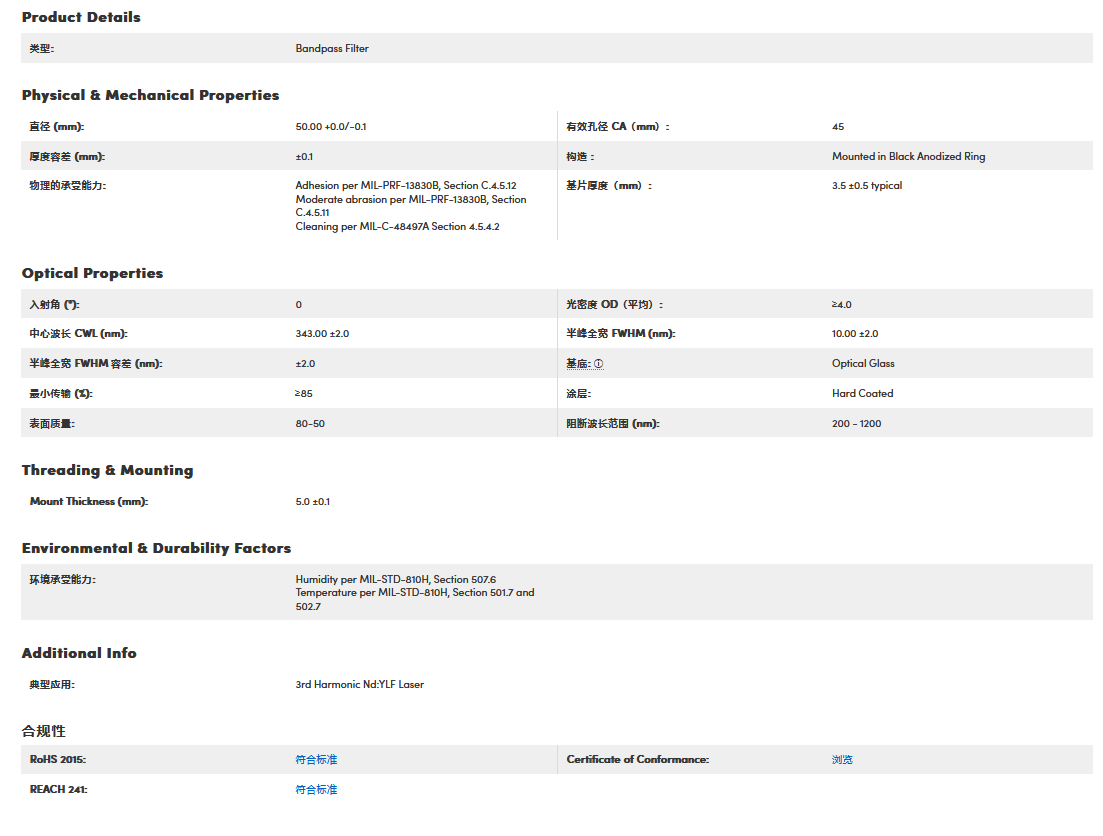This screenshot has height=836, width=1103.
Task: Click the Mounted in Black Anodized Ring value
Action: coord(908,157)
